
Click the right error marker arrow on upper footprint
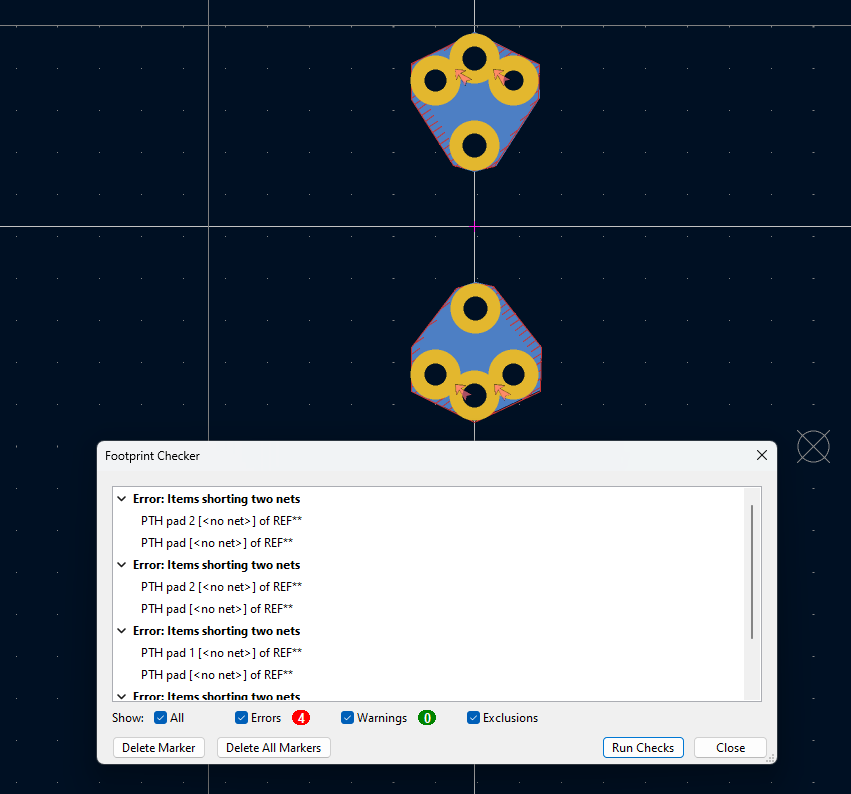[501, 76]
